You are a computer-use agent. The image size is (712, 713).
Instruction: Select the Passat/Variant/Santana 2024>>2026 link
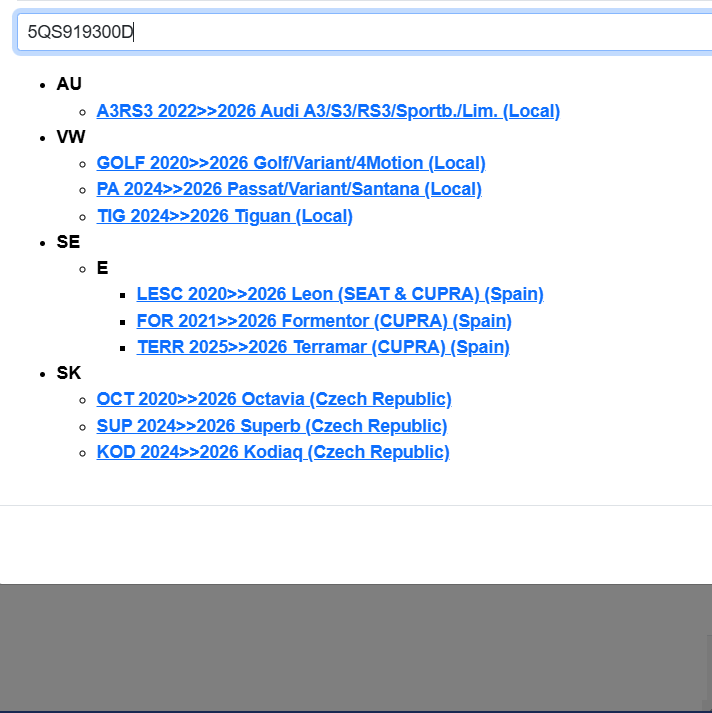pos(289,189)
